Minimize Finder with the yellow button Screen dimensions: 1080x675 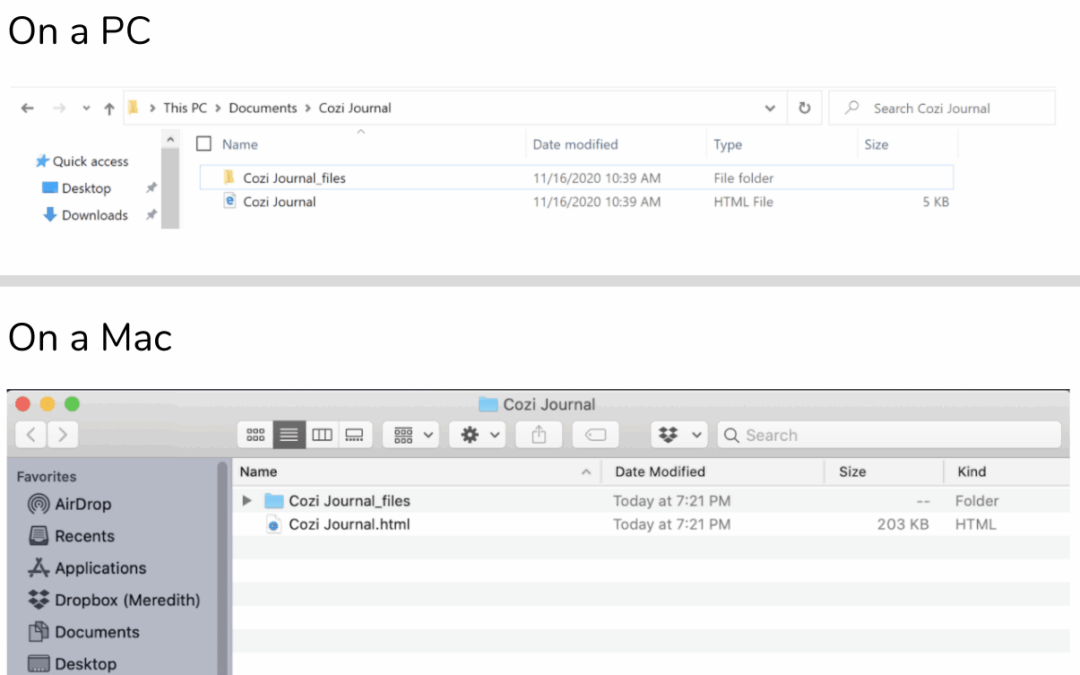[48, 404]
